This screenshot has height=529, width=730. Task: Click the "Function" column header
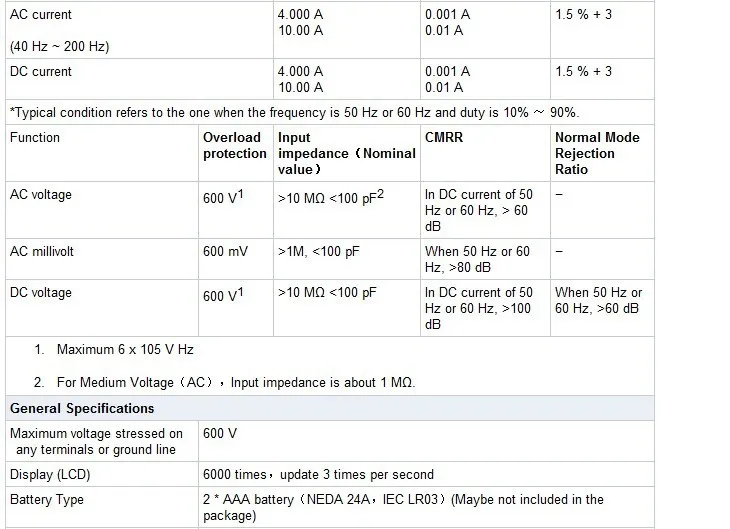[x=35, y=138]
